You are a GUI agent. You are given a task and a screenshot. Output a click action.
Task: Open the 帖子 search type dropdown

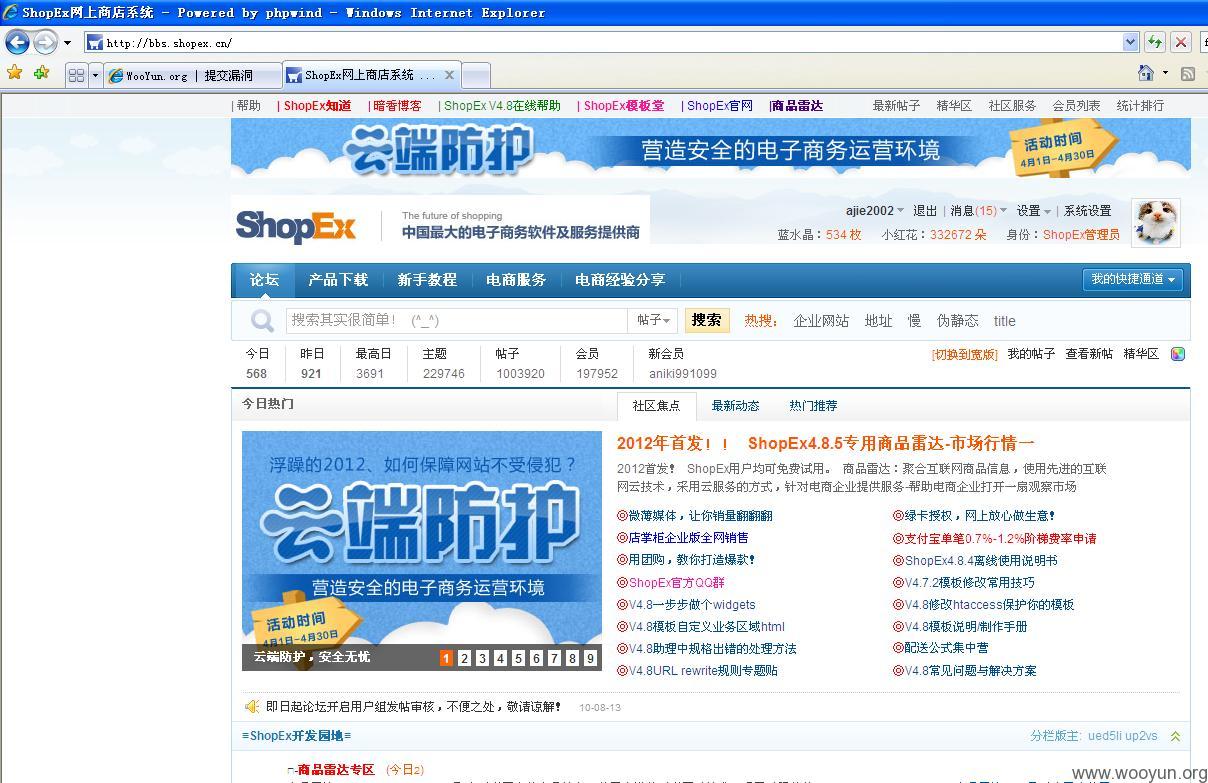654,320
